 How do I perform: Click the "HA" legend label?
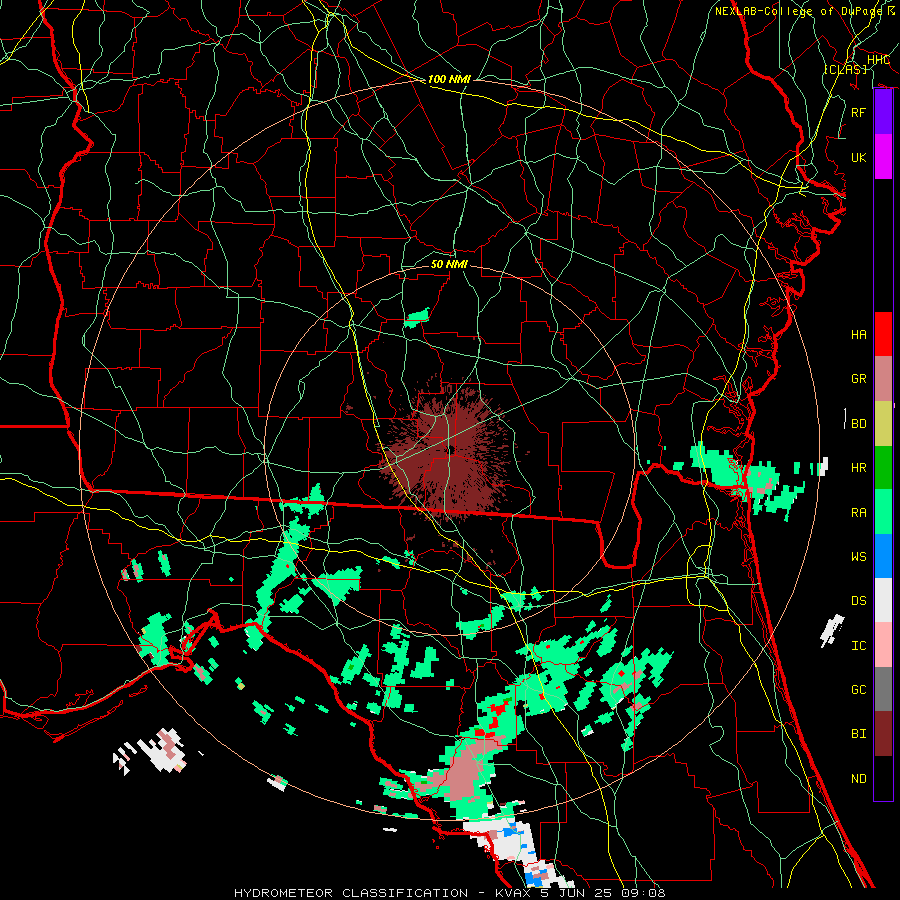pos(859,335)
